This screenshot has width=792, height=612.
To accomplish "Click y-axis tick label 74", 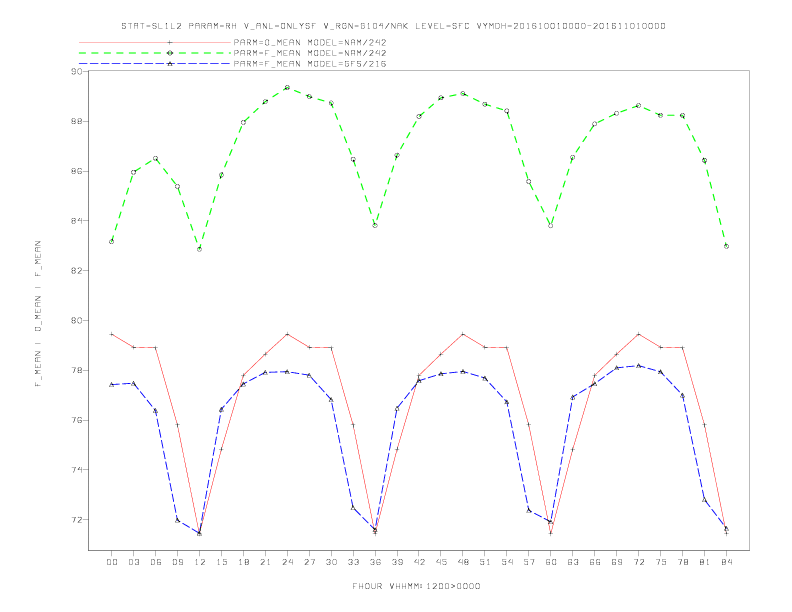I will (x=77, y=470).
